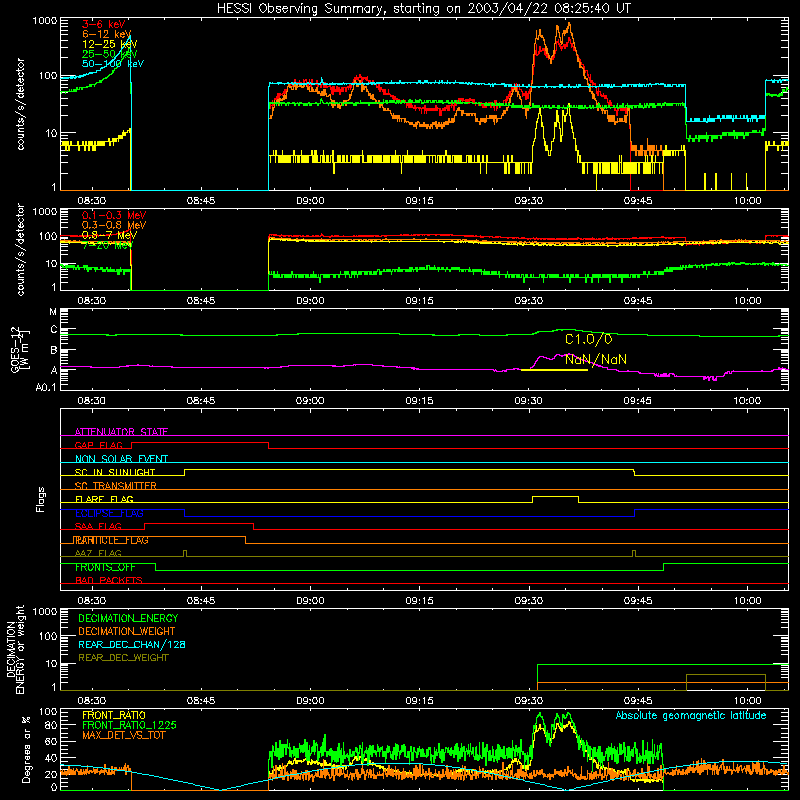This screenshot has width=800, height=800.
Task: Click the A0.1 level label on GOES axis
Action: (46, 387)
